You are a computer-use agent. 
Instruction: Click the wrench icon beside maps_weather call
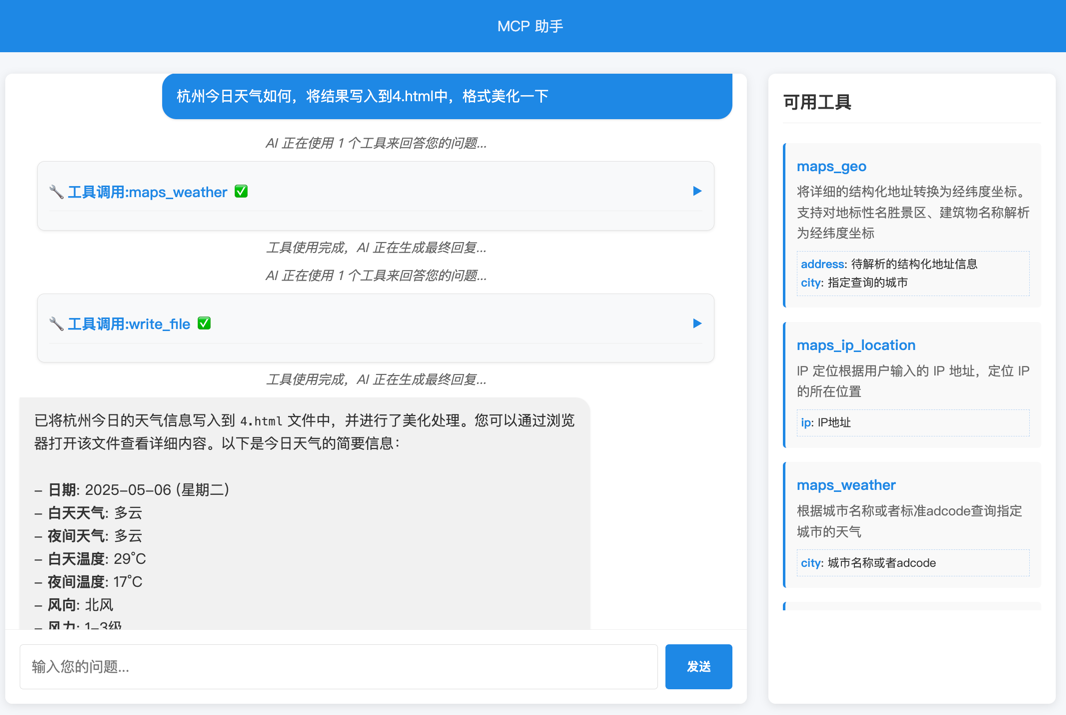tap(56, 192)
